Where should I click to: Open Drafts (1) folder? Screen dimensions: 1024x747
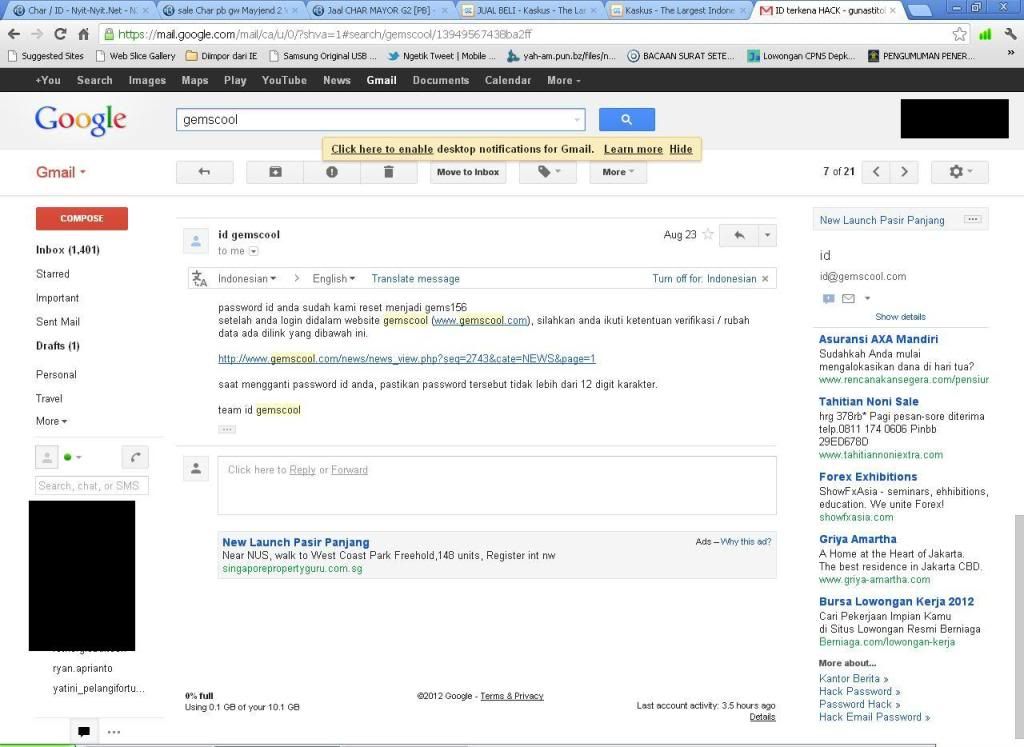point(57,346)
